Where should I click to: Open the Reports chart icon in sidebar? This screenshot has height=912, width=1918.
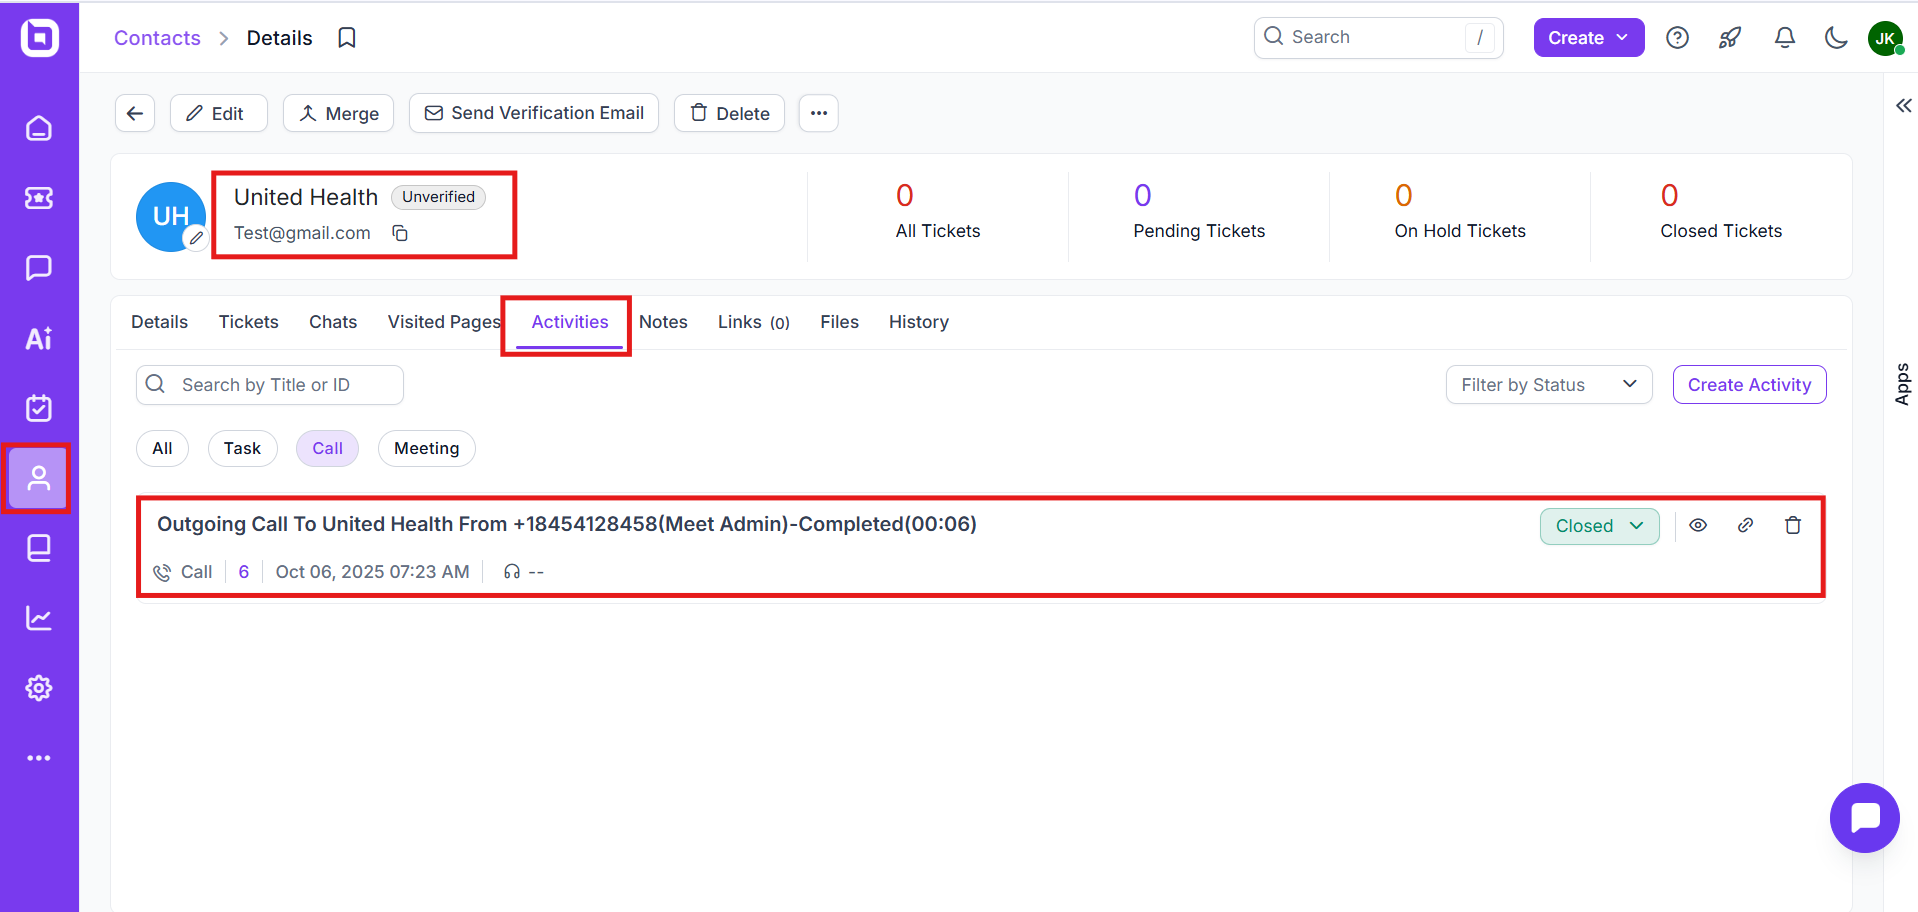click(x=39, y=618)
